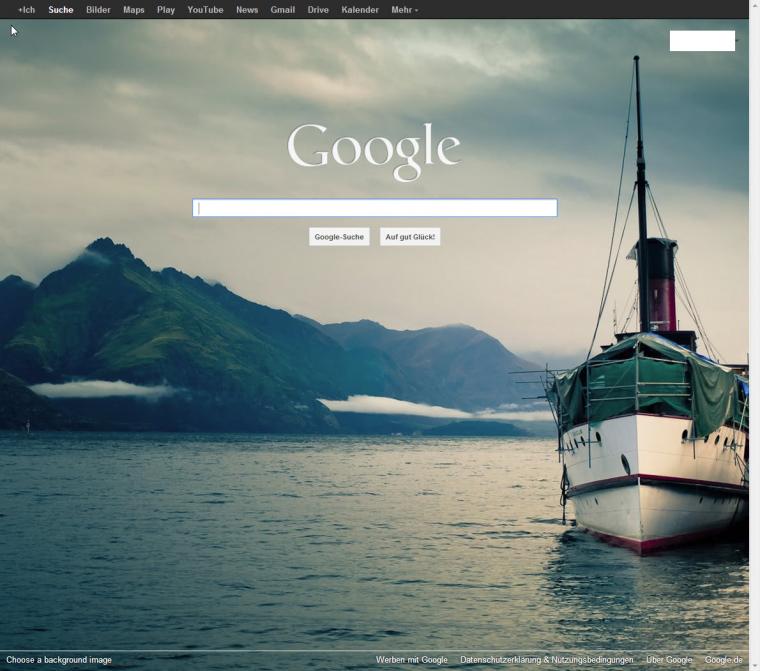Open Play in the navigation bar
760x671 pixels.
tap(166, 10)
